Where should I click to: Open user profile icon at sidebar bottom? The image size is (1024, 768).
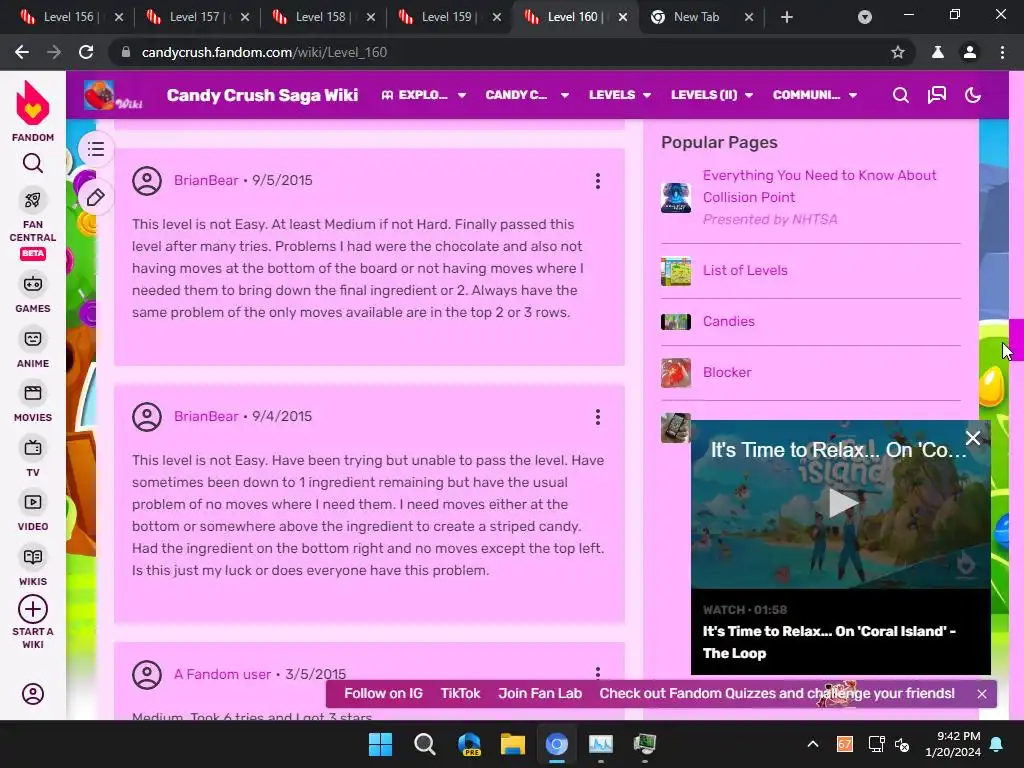click(33, 694)
